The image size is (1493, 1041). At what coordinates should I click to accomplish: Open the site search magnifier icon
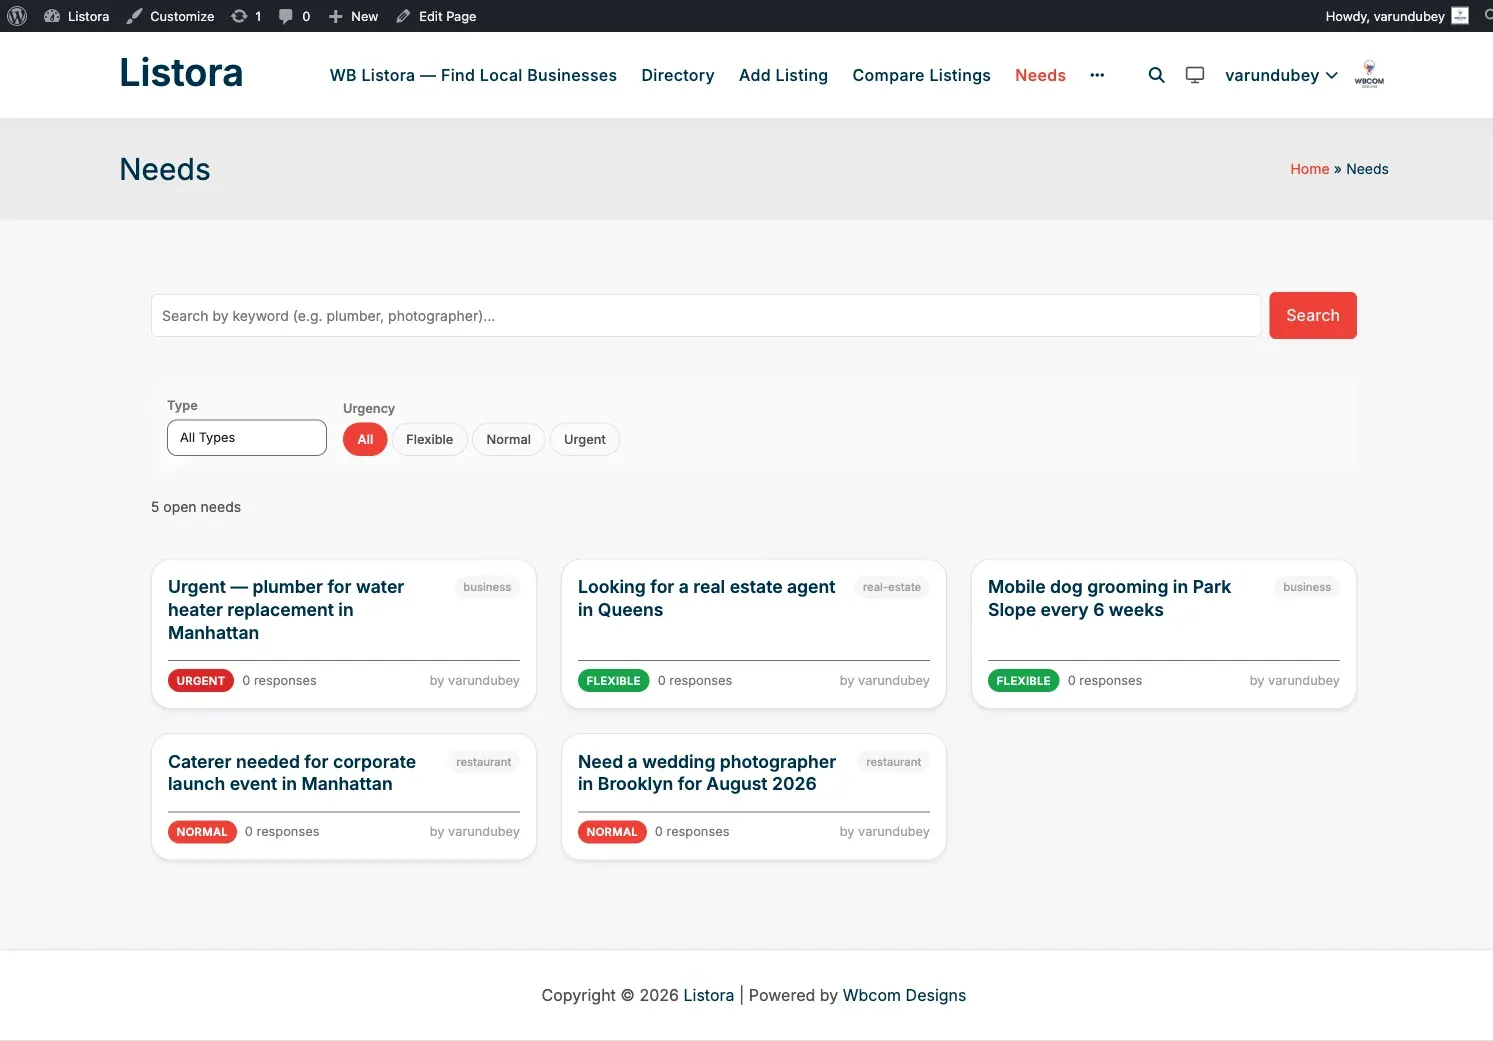[1156, 75]
